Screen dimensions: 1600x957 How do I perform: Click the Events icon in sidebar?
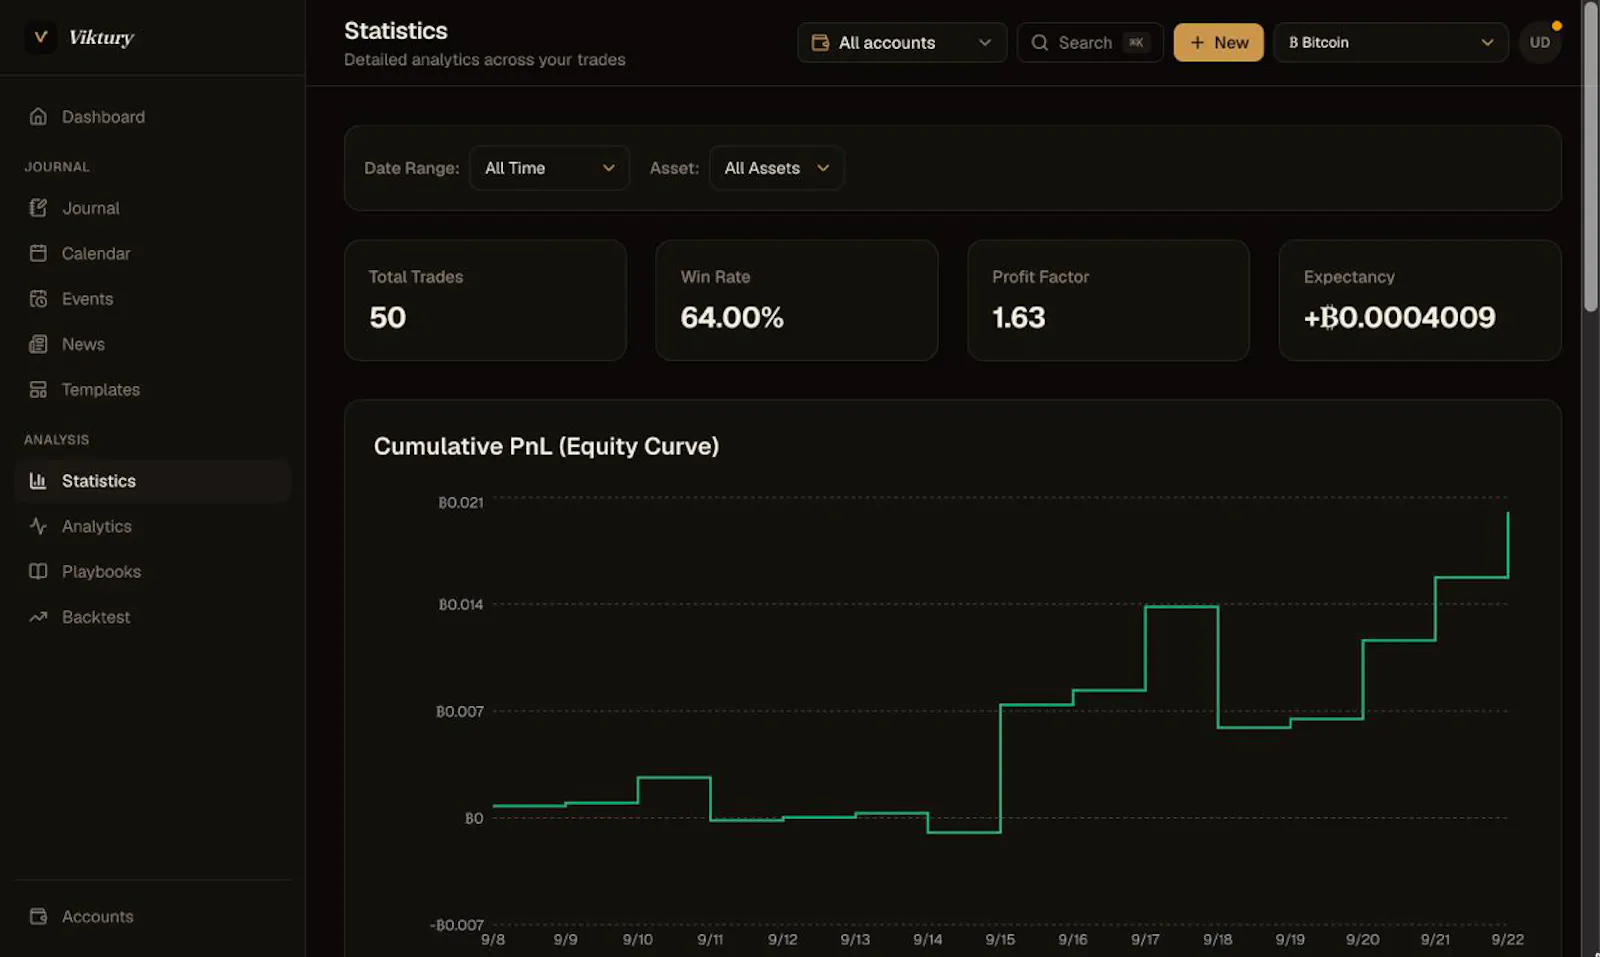(38, 299)
